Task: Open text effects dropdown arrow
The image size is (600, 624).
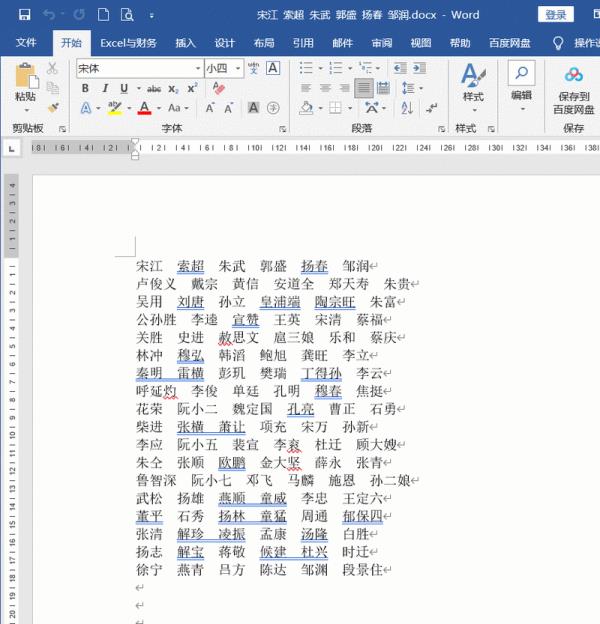Action: click(x=98, y=108)
